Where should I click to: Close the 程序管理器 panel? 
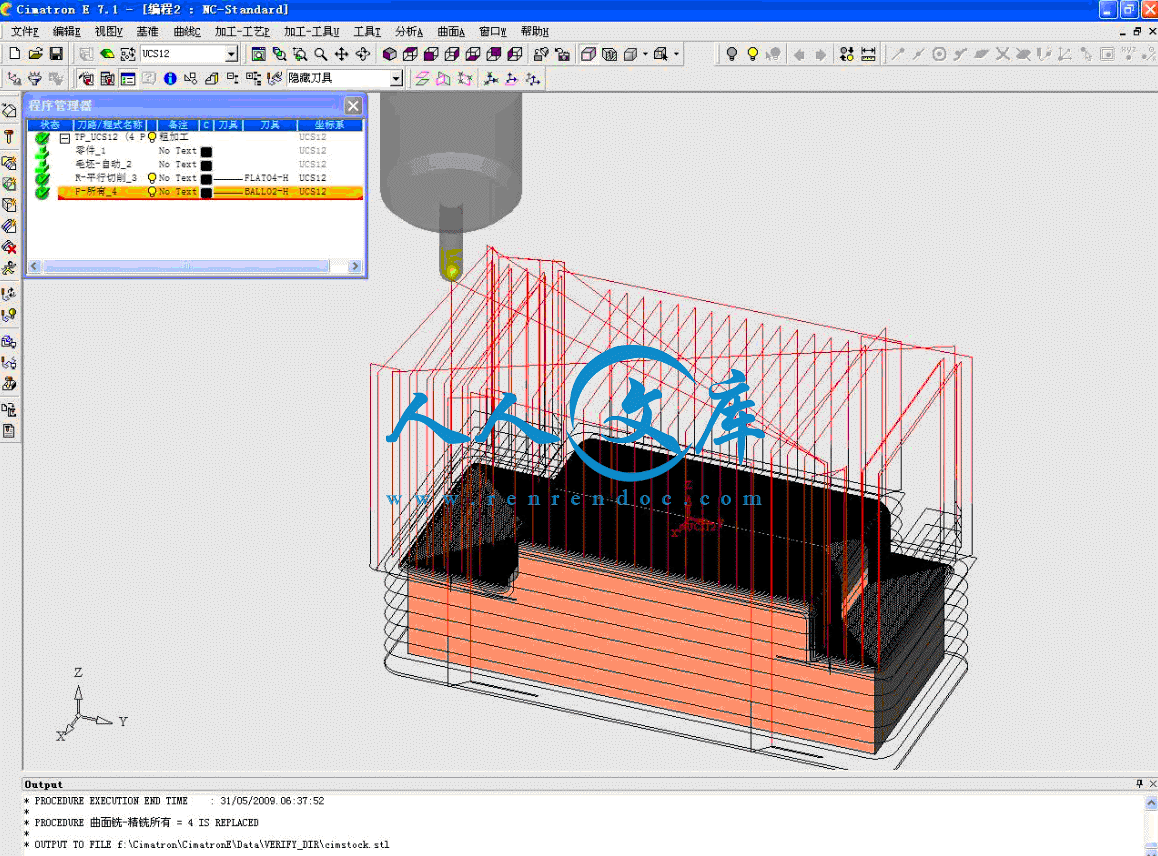(353, 106)
